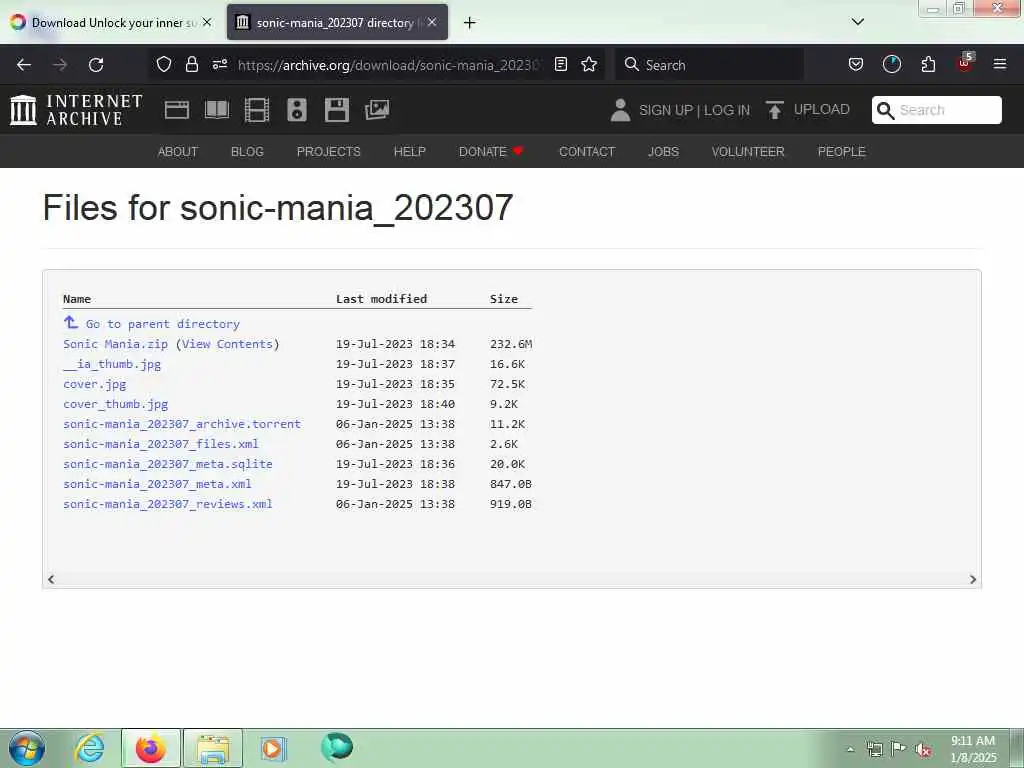
Task: Download the Sonic Mania.zip file
Action: tap(116, 344)
